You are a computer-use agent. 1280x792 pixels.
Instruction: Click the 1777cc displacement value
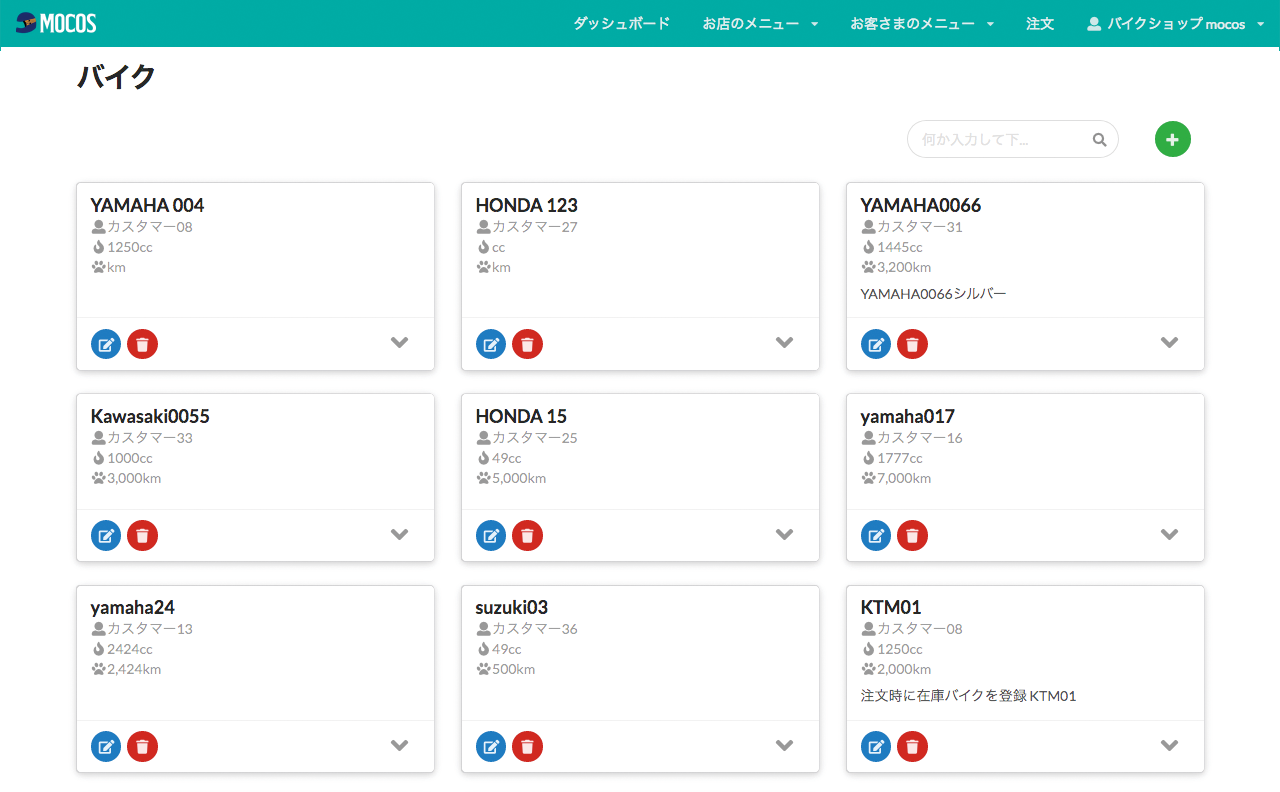pyautogui.click(x=900, y=458)
